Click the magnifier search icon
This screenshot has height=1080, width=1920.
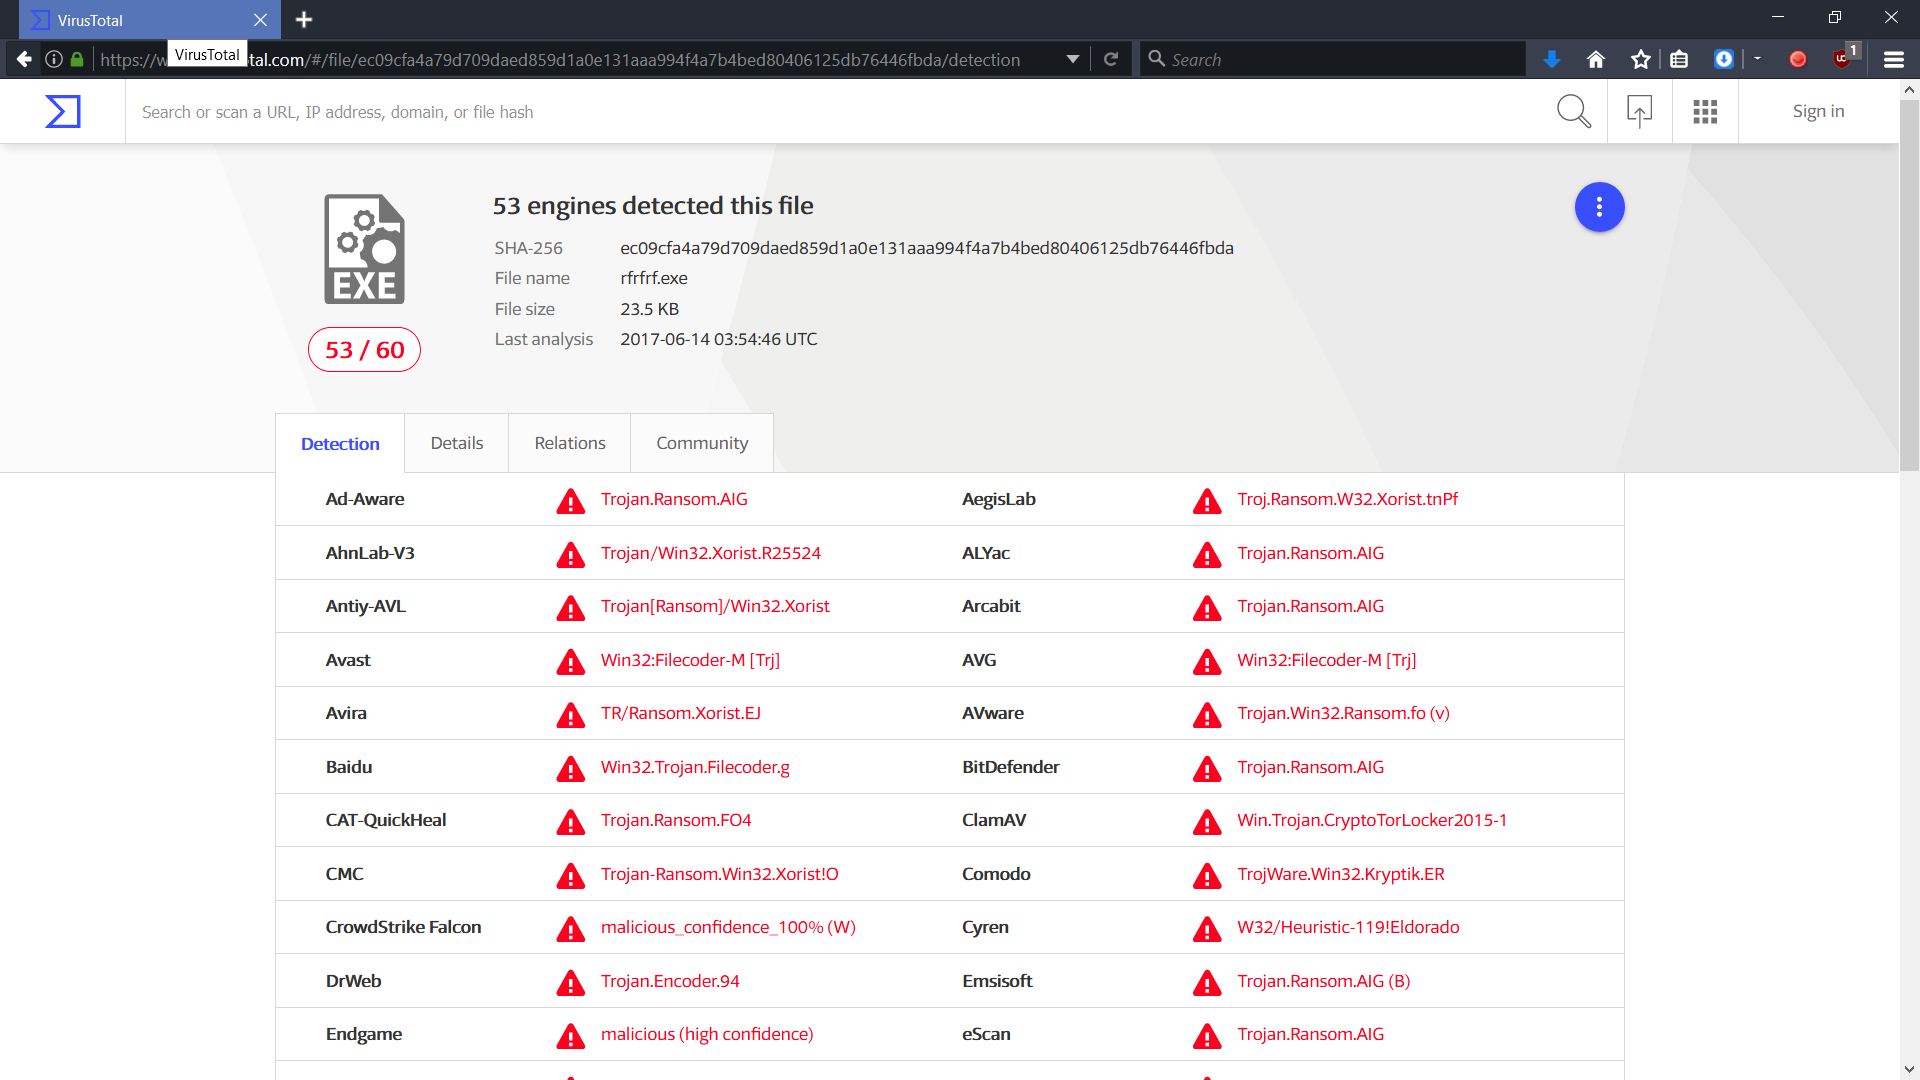click(1573, 111)
